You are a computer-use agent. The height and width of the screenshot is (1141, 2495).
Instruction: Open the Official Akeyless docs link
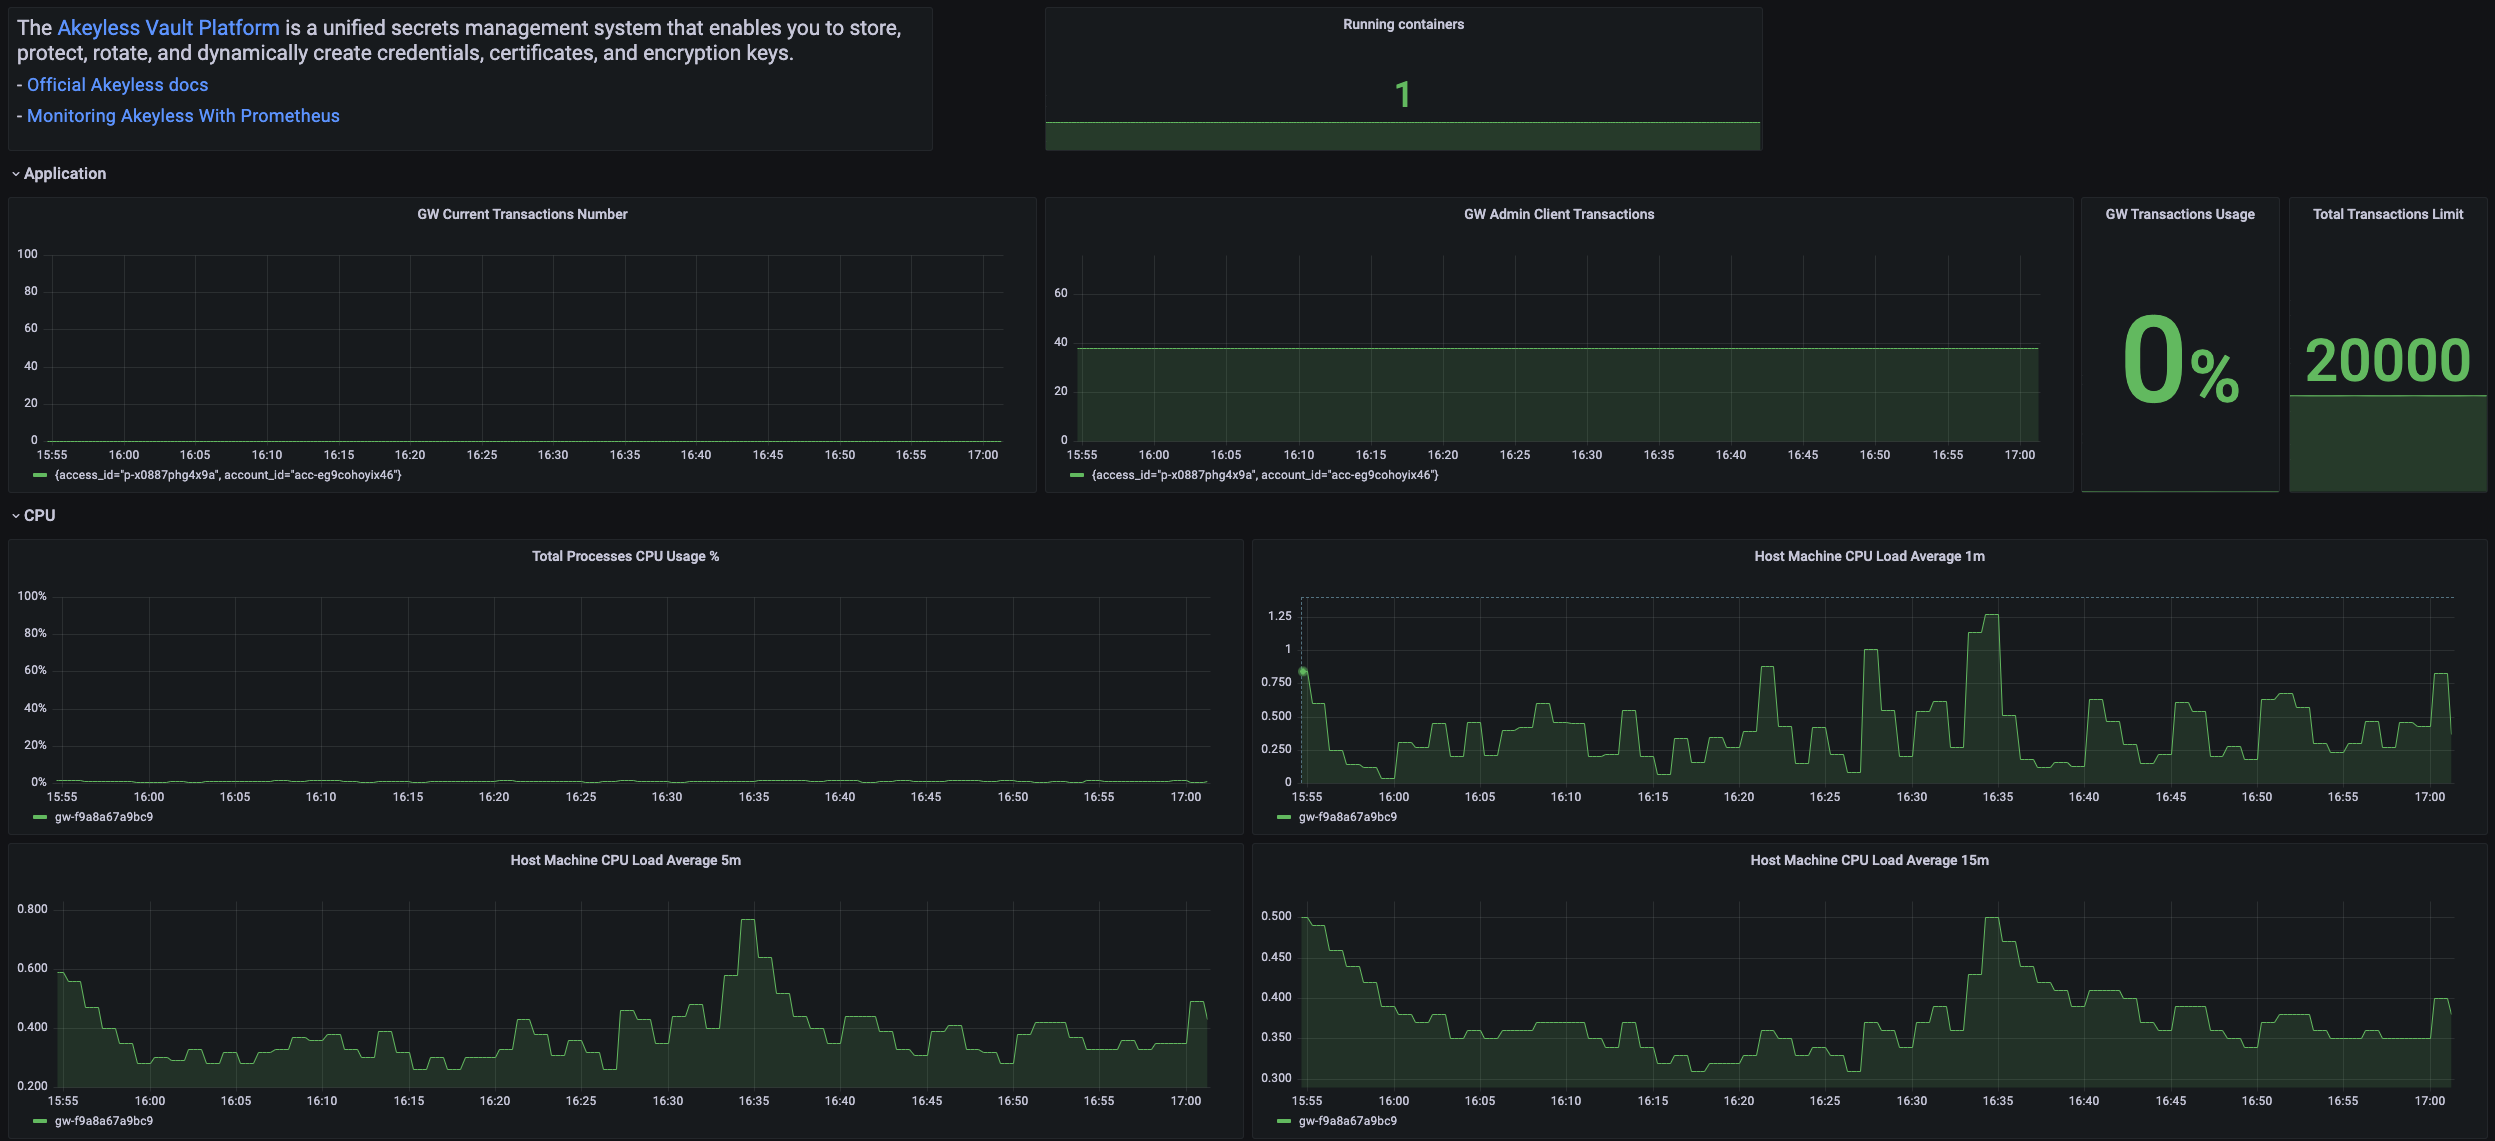click(x=117, y=85)
